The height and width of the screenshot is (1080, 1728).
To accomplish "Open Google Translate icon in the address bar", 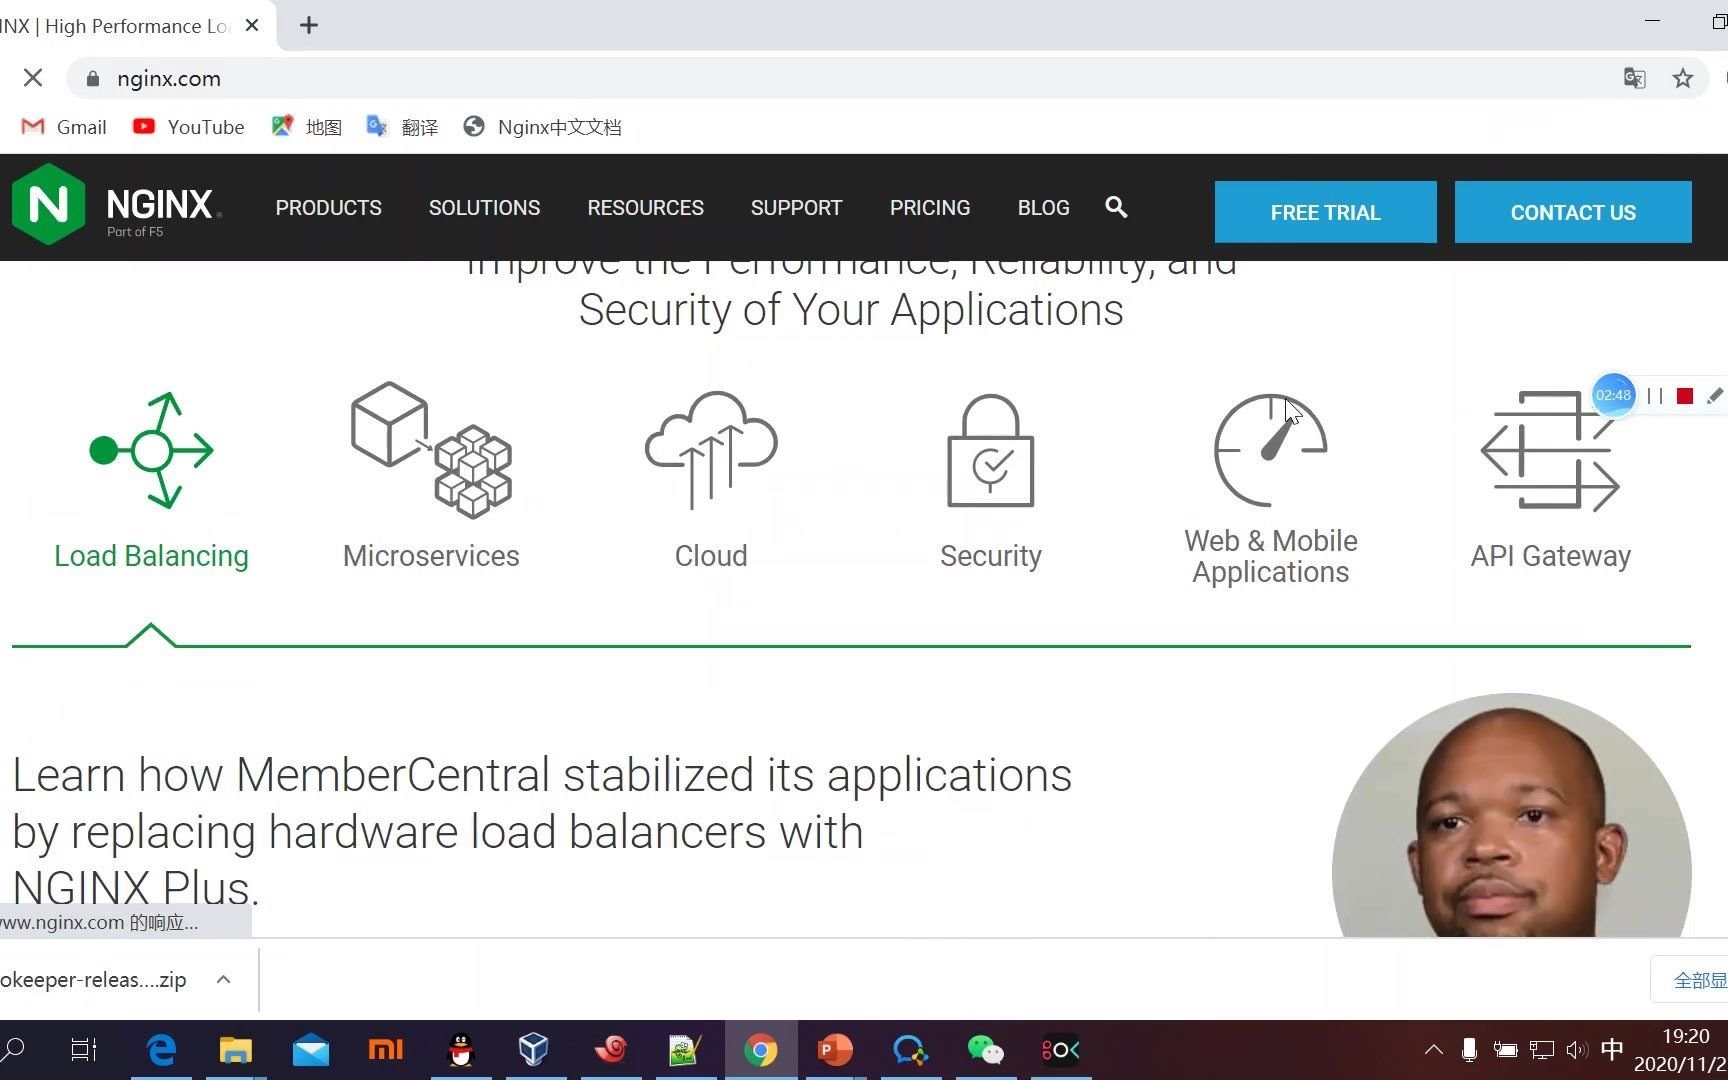I will [x=1634, y=77].
